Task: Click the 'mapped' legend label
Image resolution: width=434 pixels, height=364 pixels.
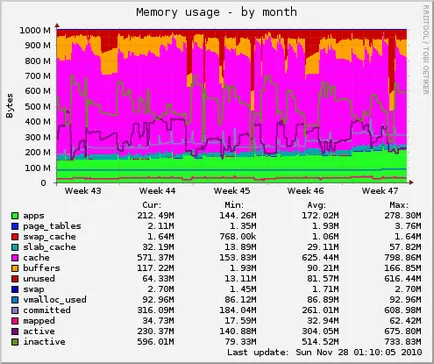Action: click(39, 321)
